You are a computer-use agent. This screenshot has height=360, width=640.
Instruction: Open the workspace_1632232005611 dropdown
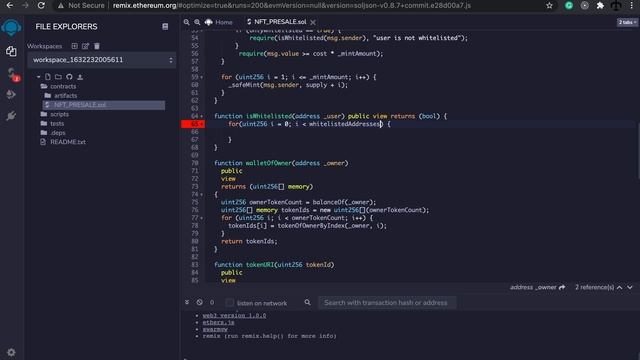[102, 60]
